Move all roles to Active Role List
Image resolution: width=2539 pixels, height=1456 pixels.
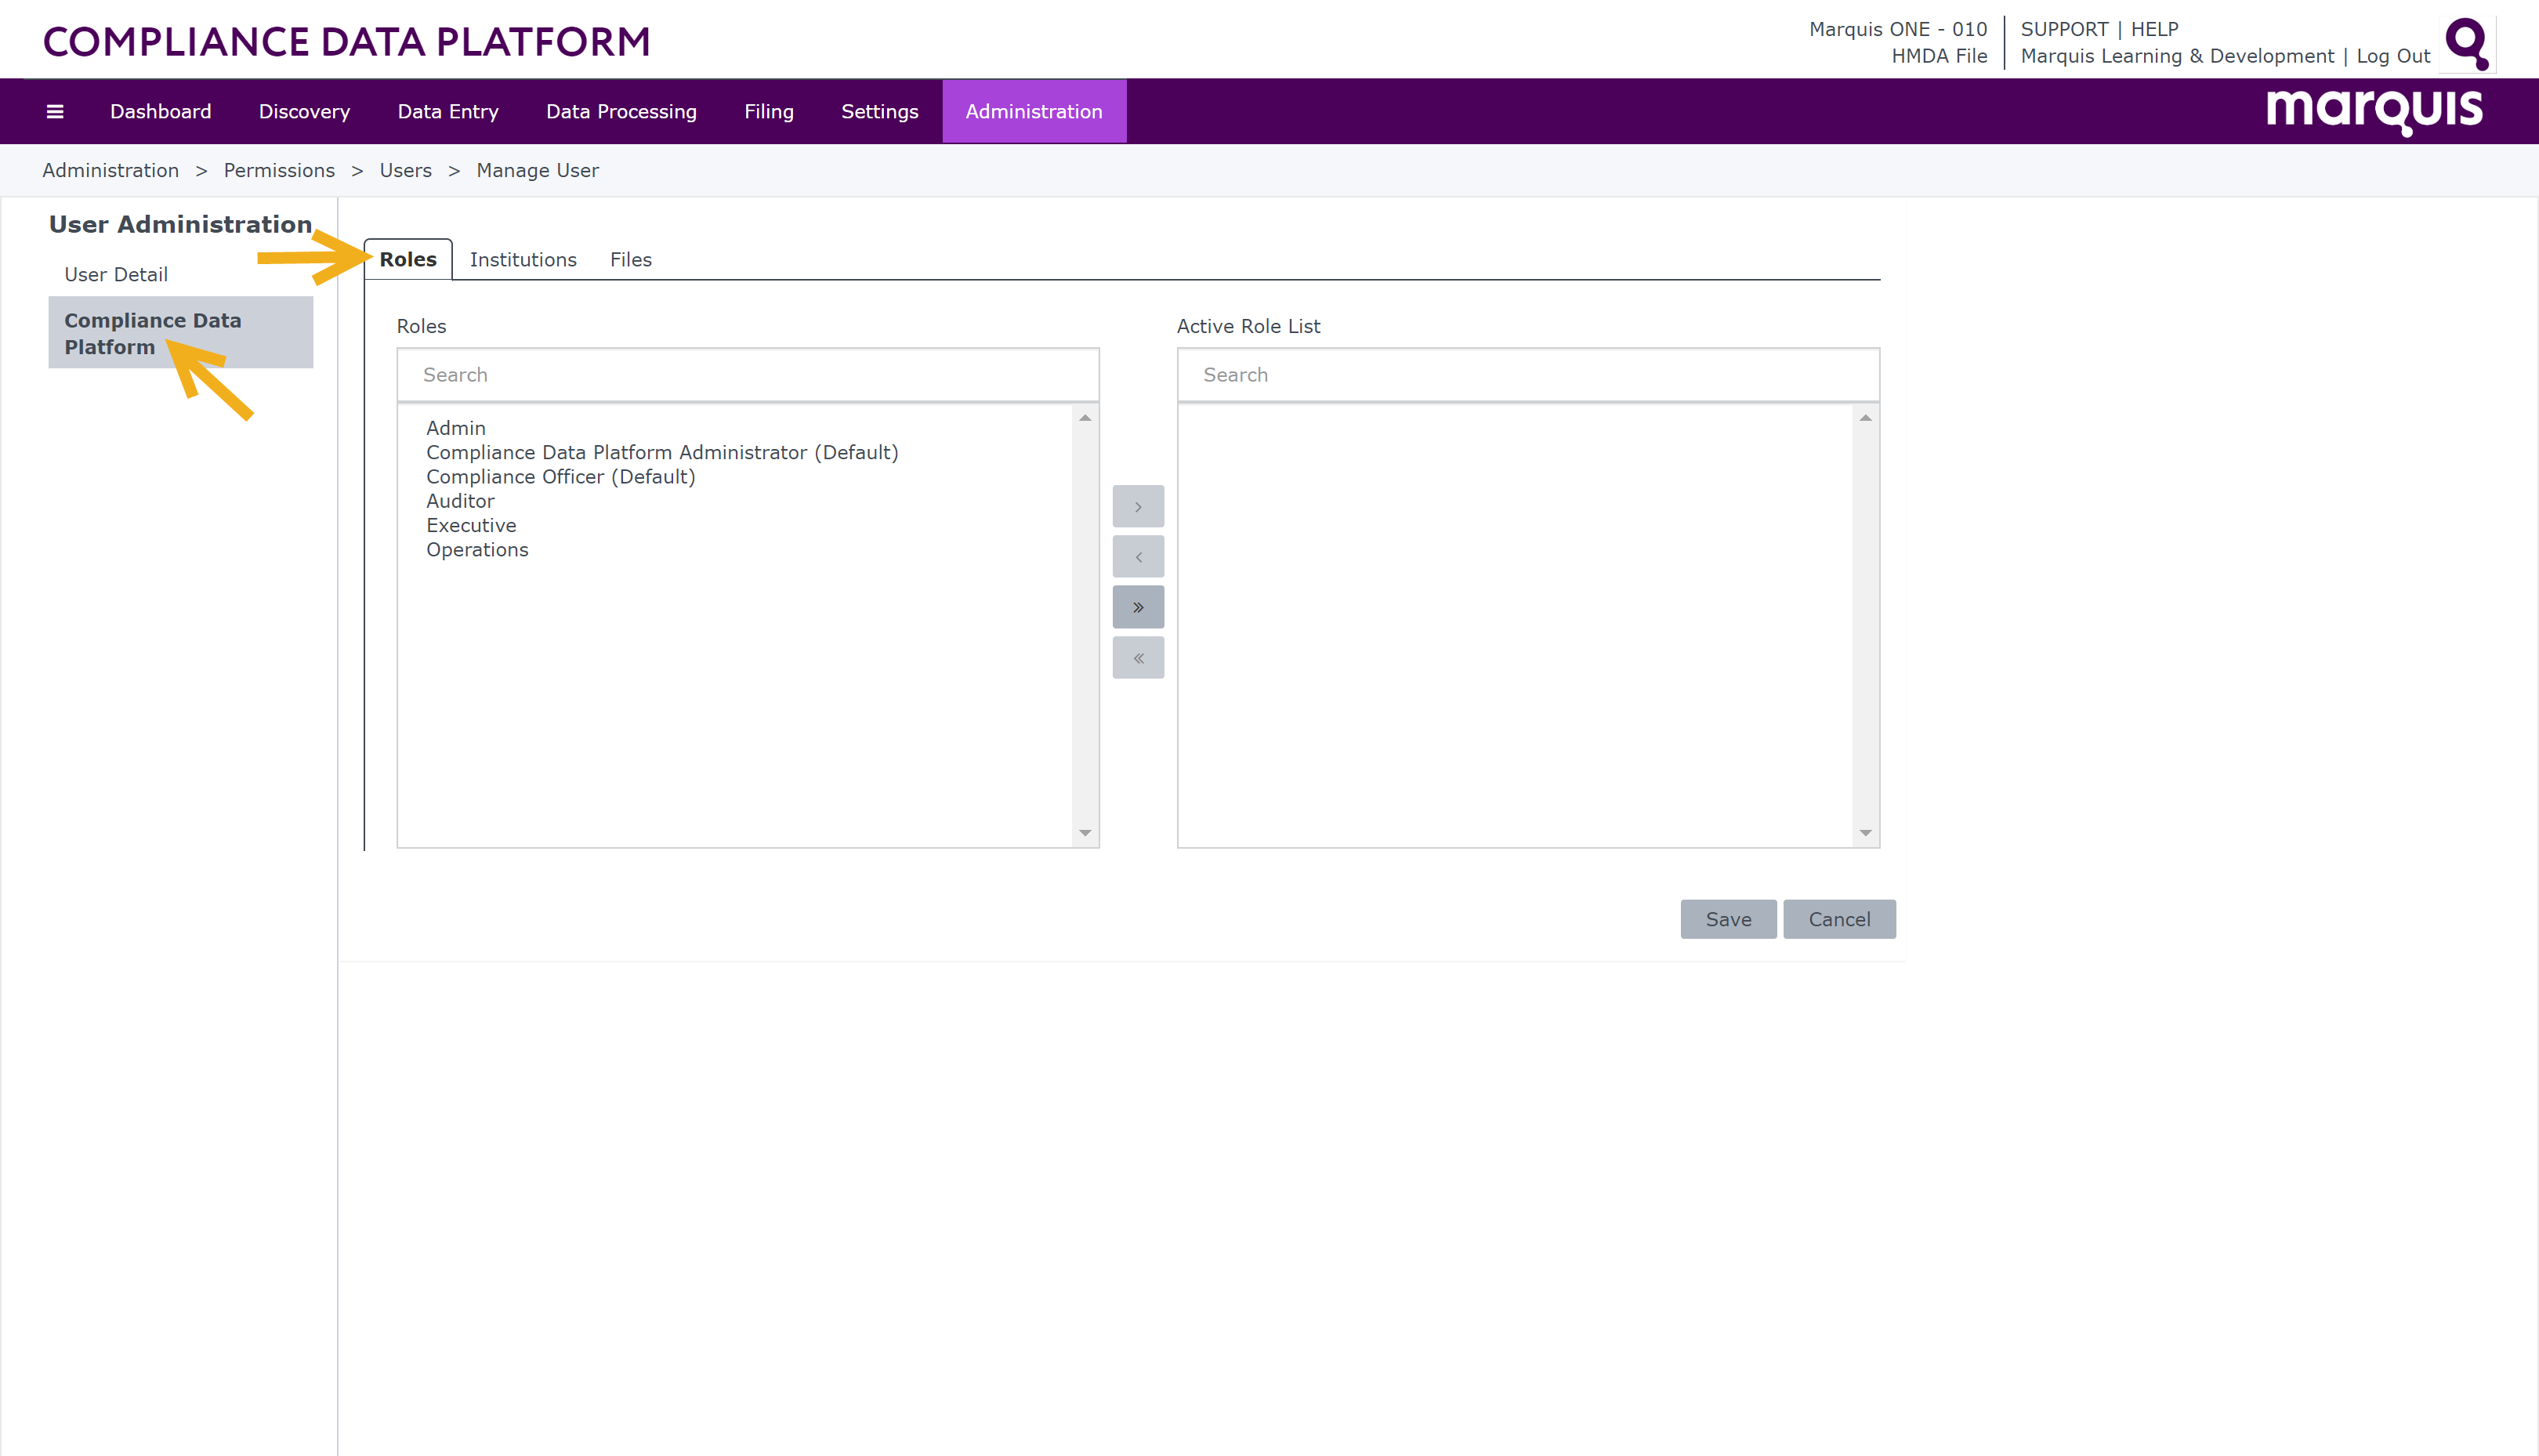point(1138,607)
